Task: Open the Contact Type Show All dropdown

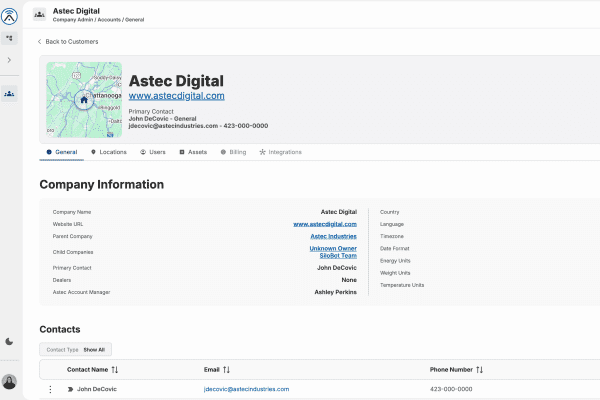Action: pos(77,350)
